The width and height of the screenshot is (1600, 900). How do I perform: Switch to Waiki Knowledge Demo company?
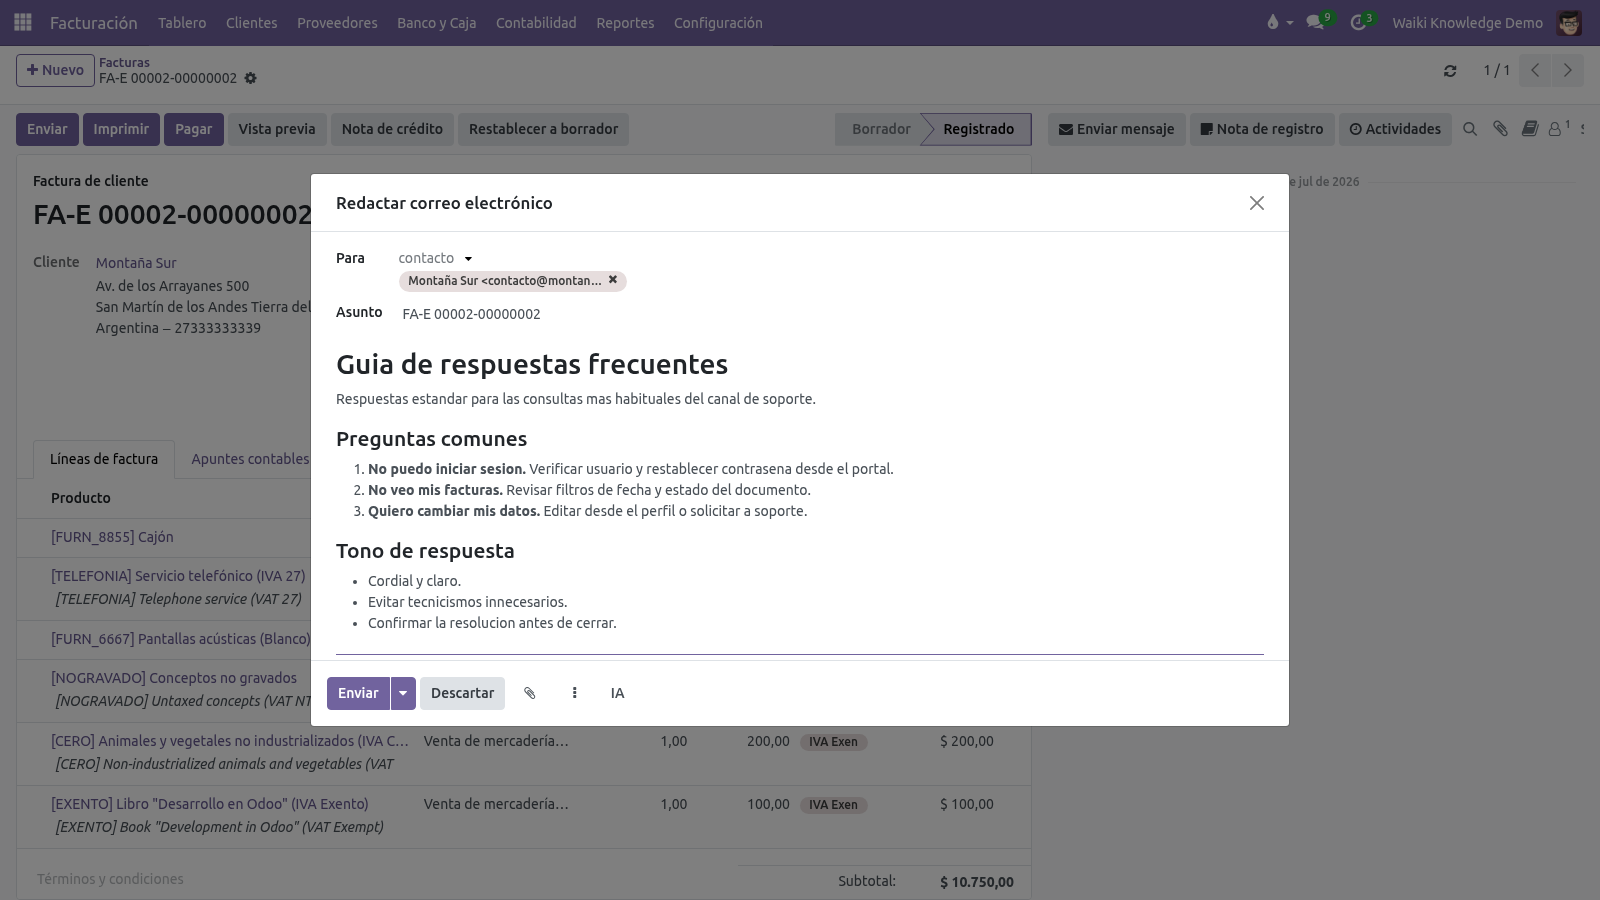click(x=1467, y=22)
